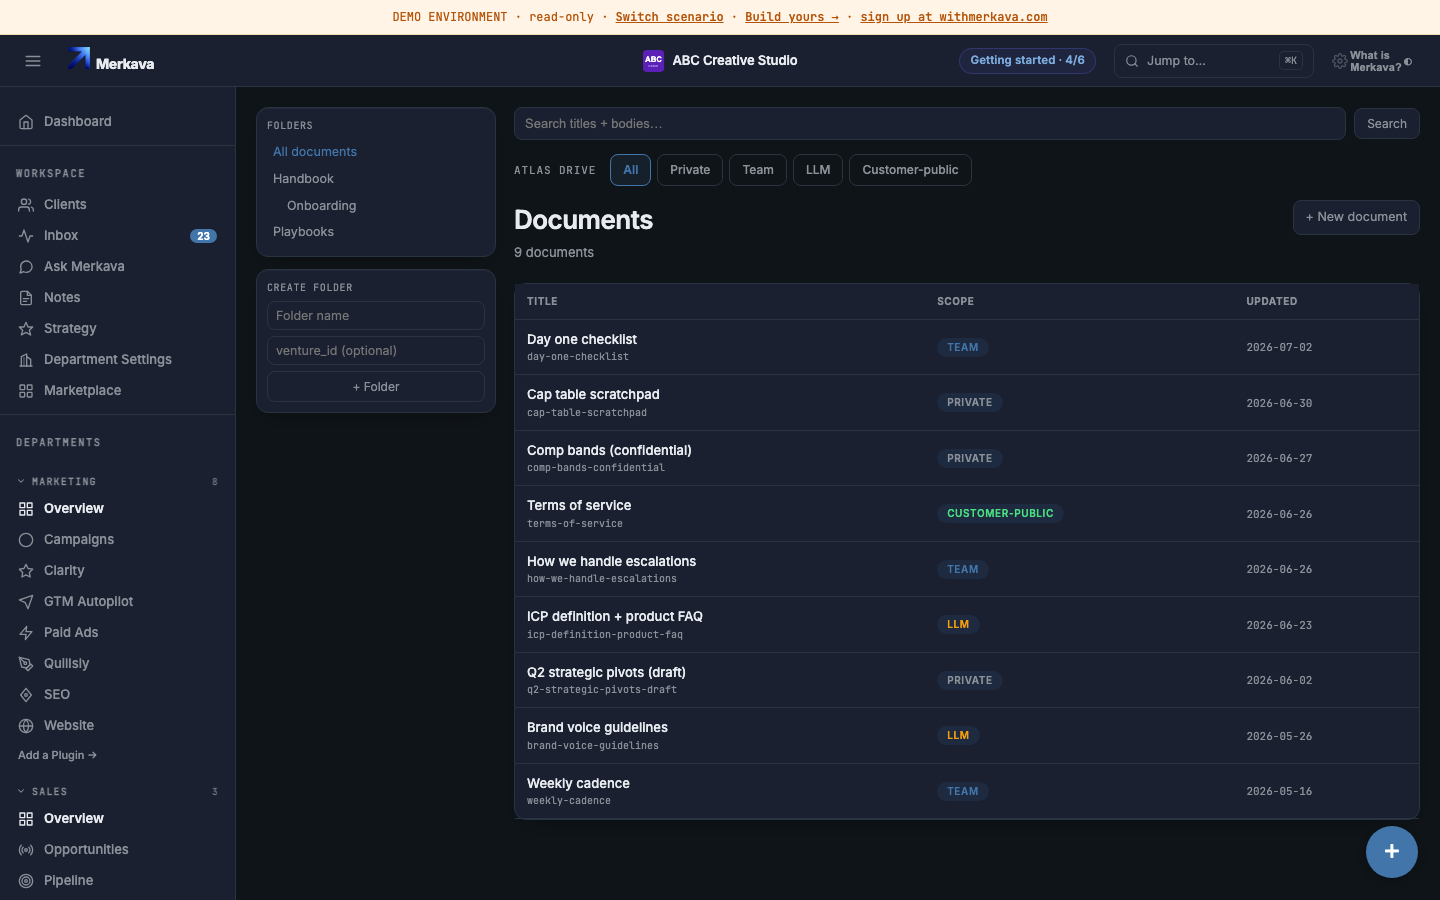Focus the venture_id optional input
This screenshot has width=1440, height=900.
(376, 351)
